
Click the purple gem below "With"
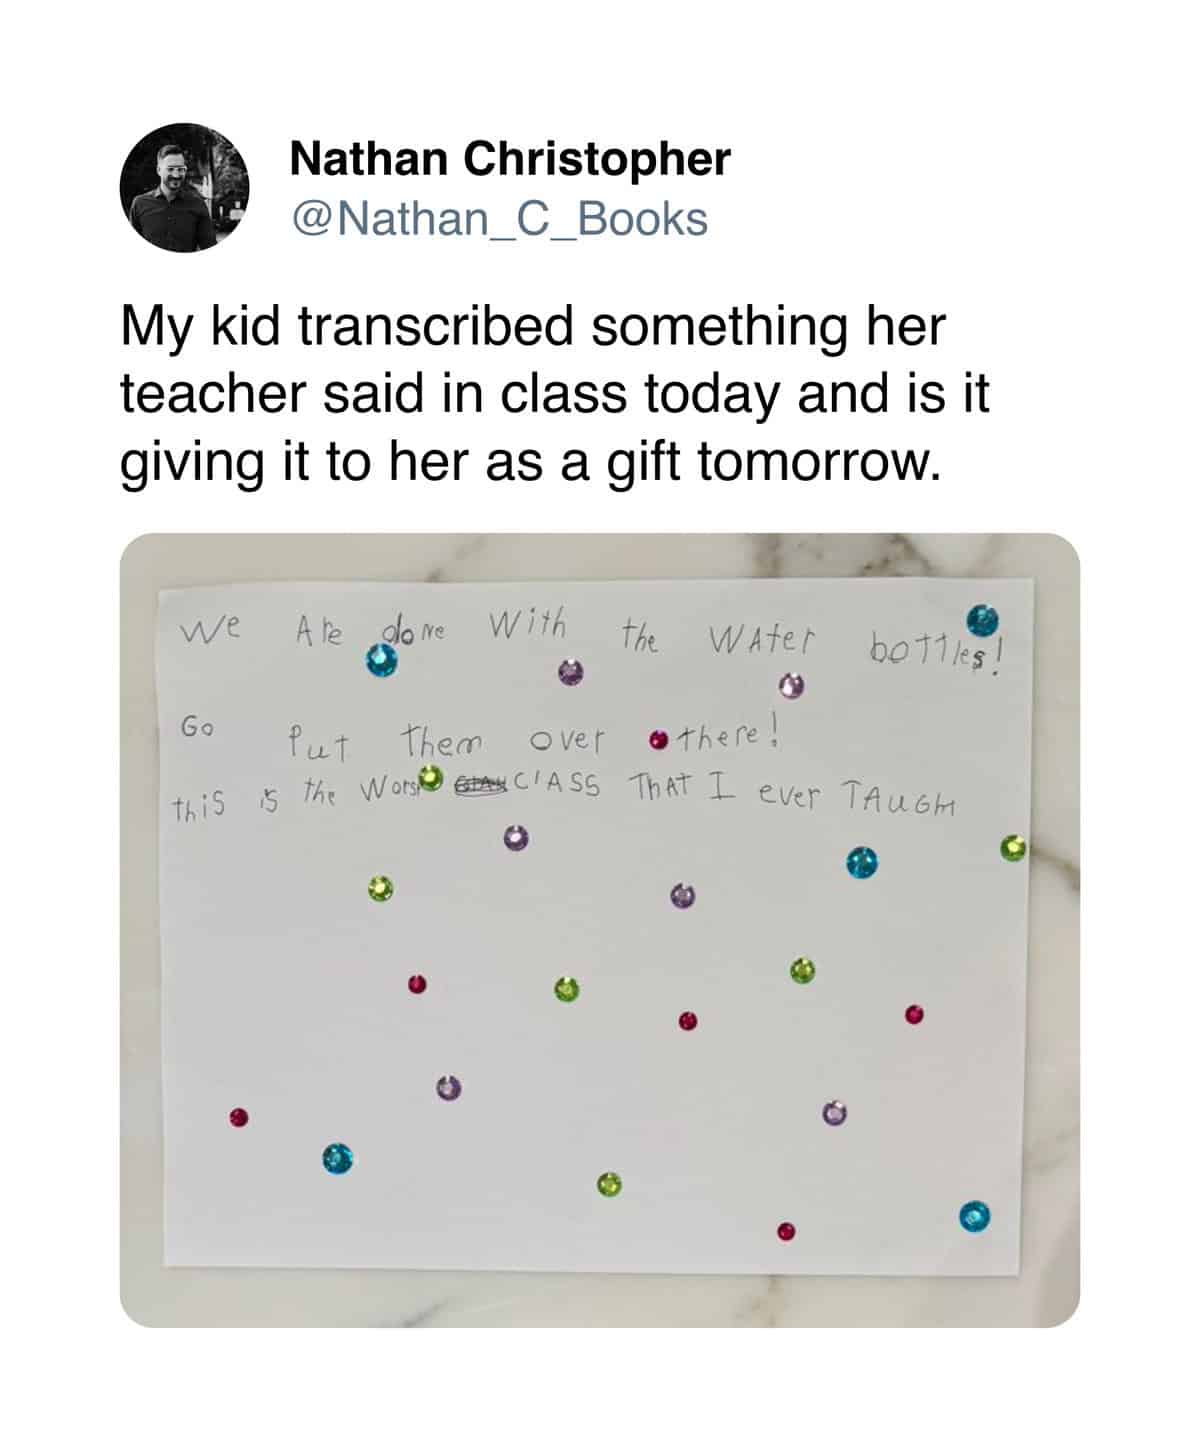[x=569, y=672]
